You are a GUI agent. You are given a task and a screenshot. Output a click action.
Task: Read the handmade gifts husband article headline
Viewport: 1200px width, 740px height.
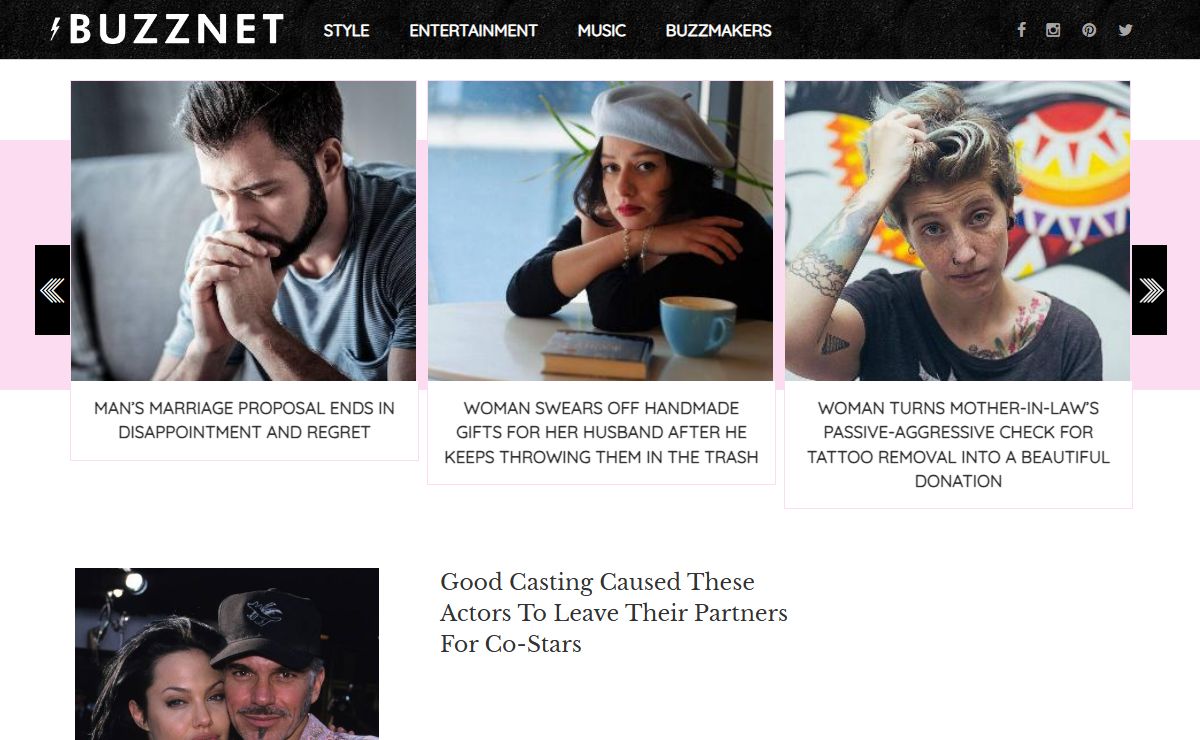click(x=601, y=432)
